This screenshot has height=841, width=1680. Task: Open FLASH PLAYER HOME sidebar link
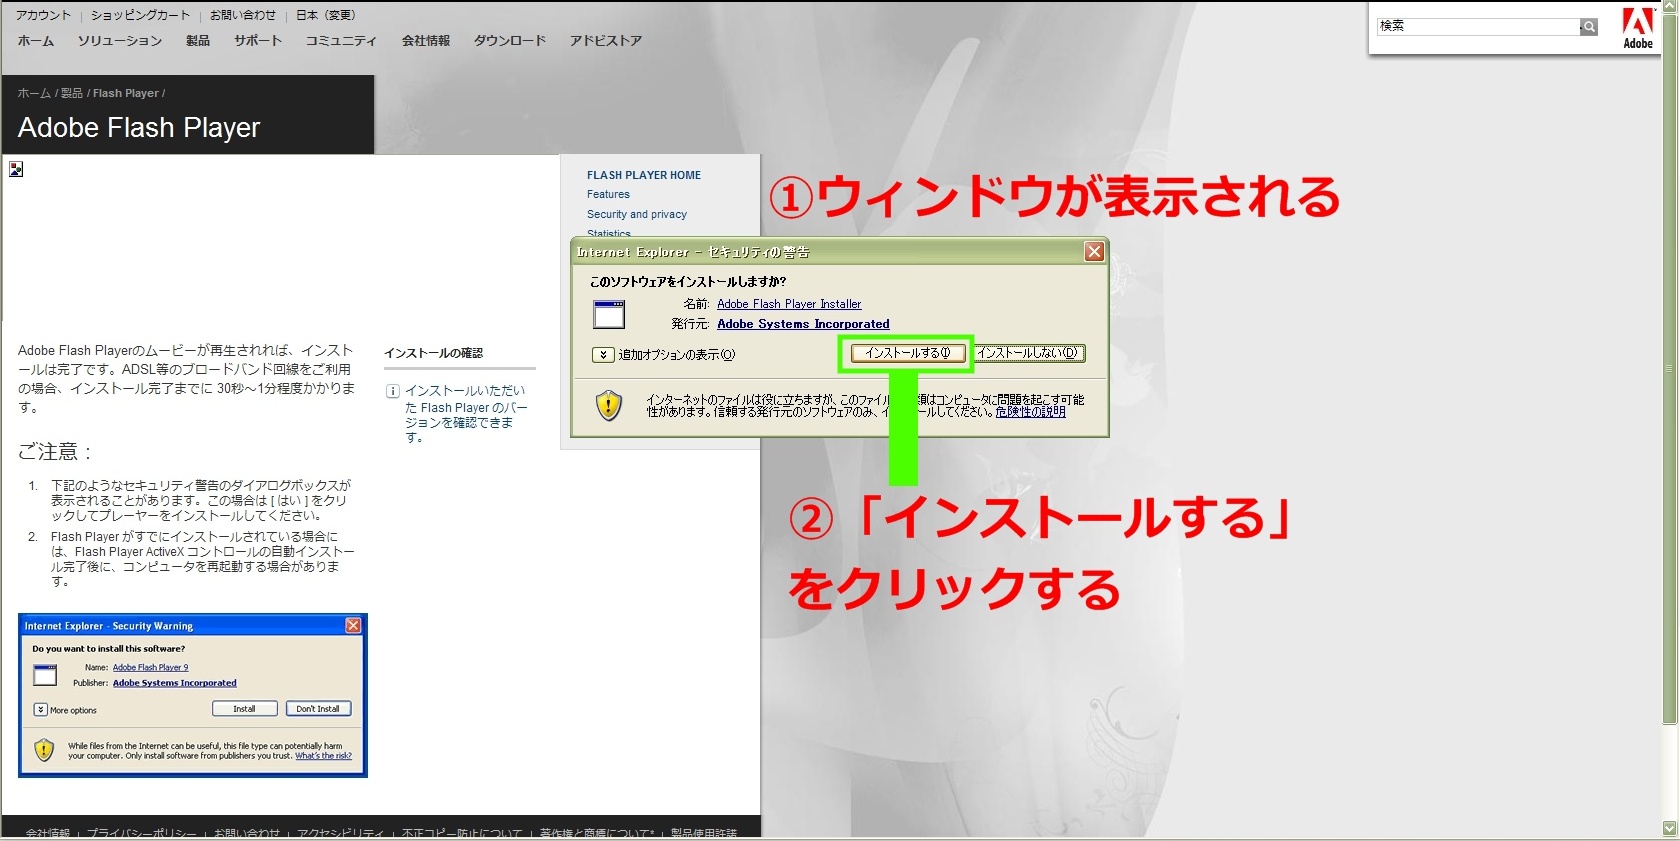644,175
